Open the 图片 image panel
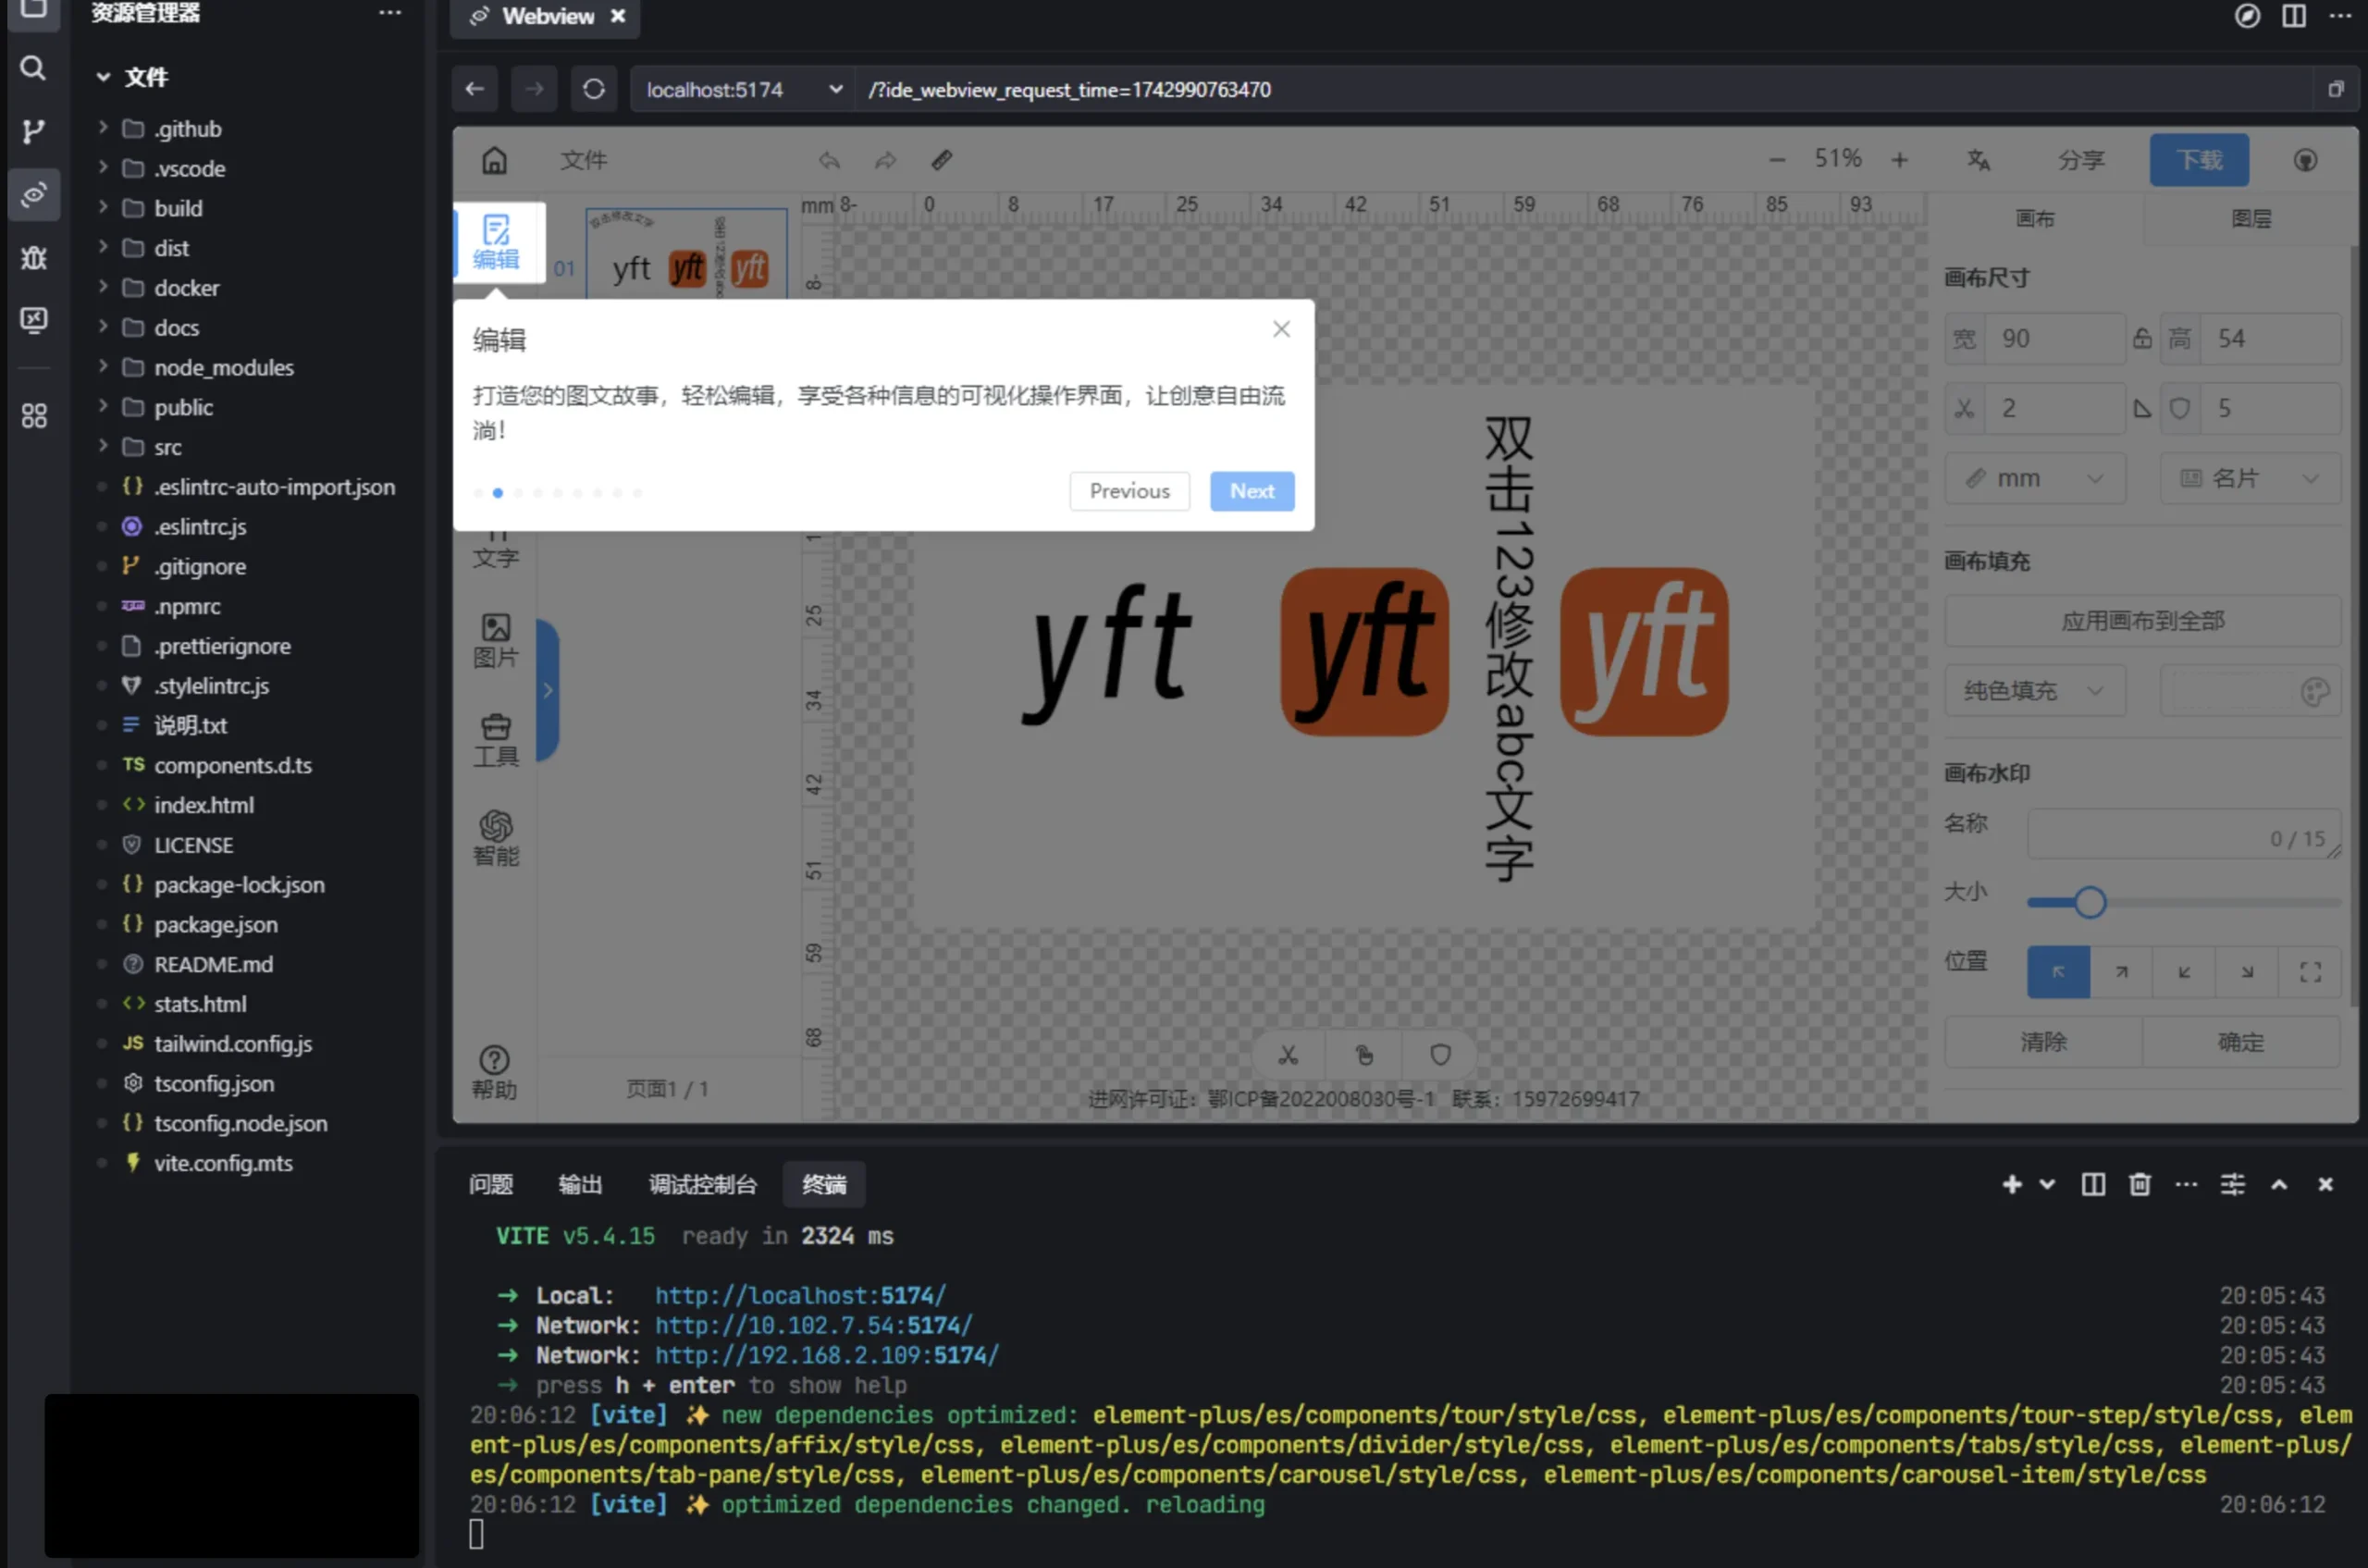 pos(497,640)
